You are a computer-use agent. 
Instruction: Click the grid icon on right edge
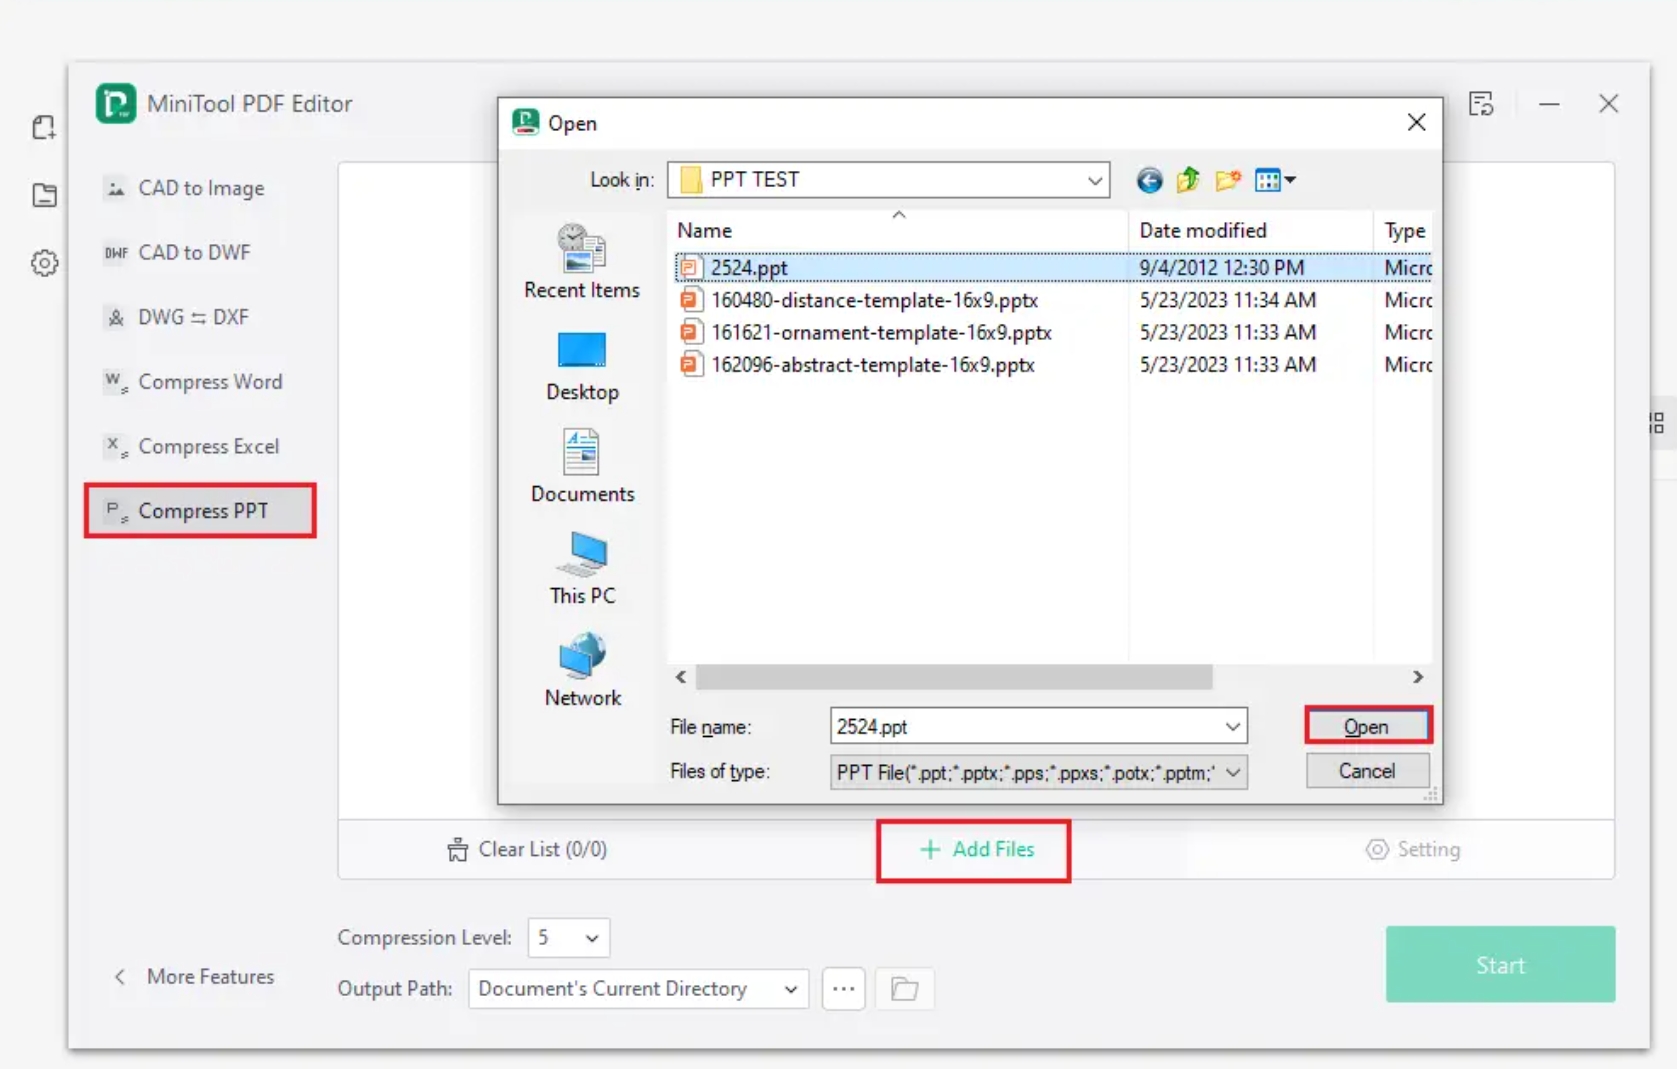1657,423
